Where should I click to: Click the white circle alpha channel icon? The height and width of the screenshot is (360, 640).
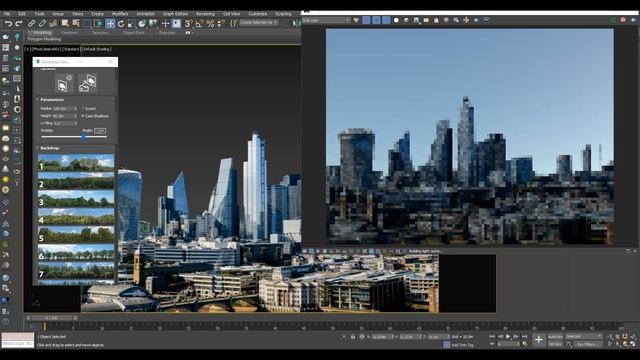click(x=396, y=20)
